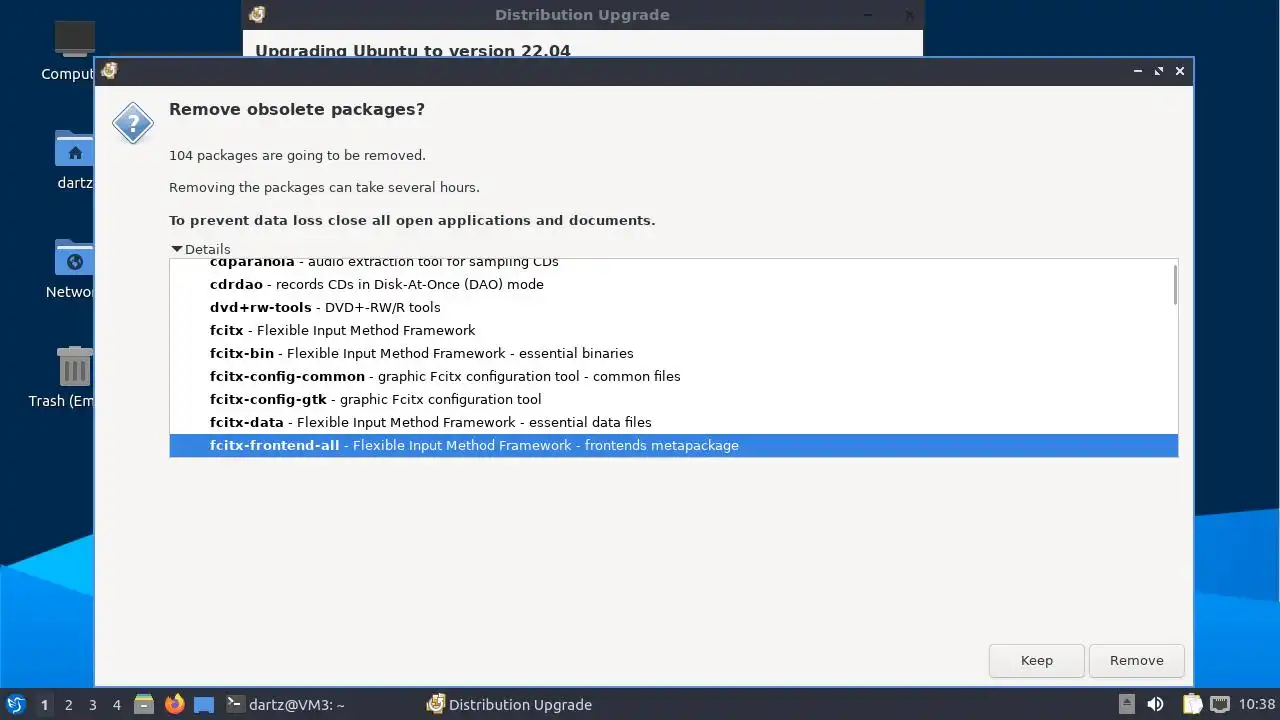Select the fcitx-bin package row

pyautogui.click(x=673, y=353)
